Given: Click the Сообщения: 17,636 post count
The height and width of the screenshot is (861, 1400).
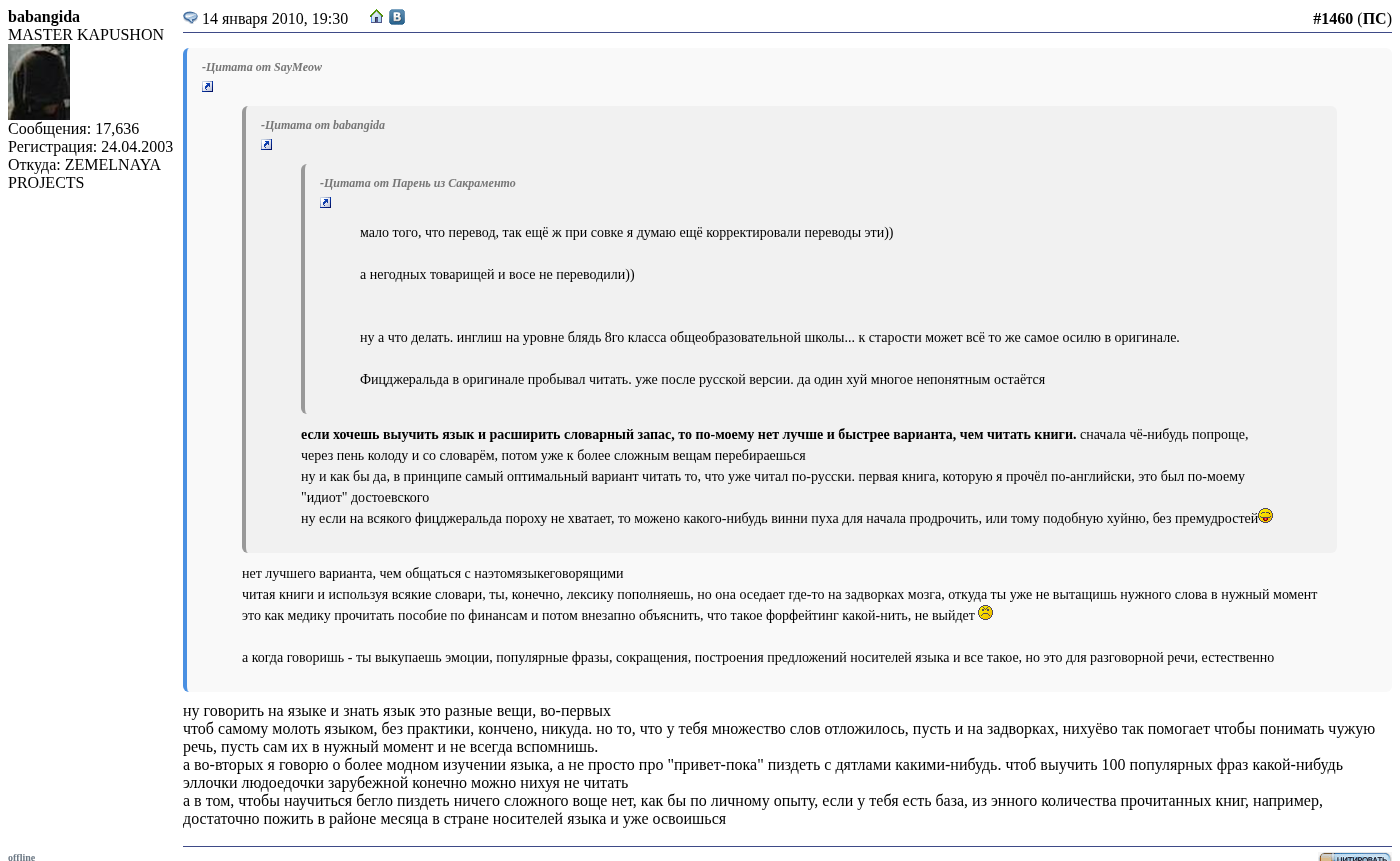Looking at the screenshot, I should pos(73,129).
